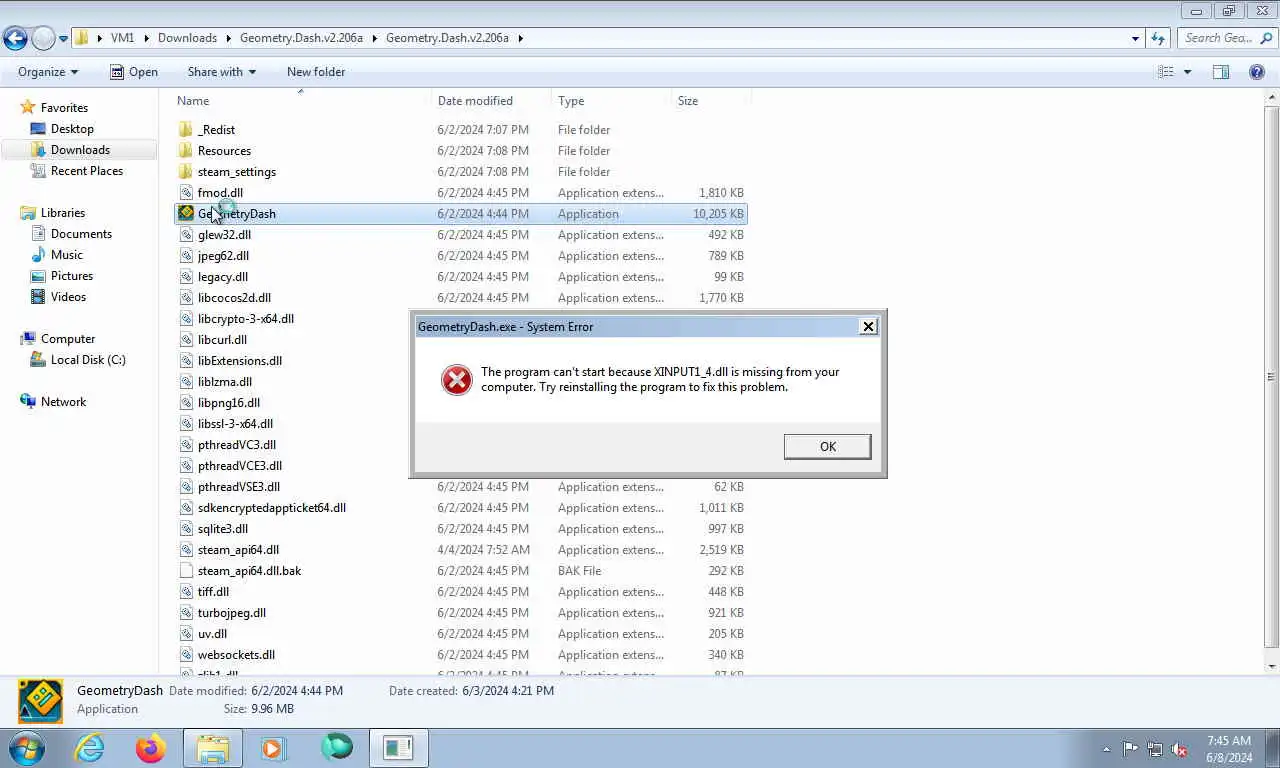1280x768 pixels.
Task: Open the Share with dropdown
Action: point(221,72)
